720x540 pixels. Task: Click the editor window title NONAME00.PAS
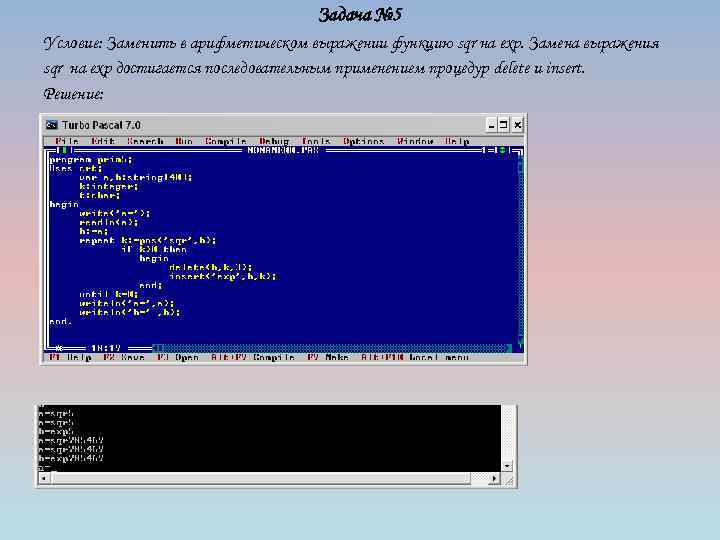(283, 150)
